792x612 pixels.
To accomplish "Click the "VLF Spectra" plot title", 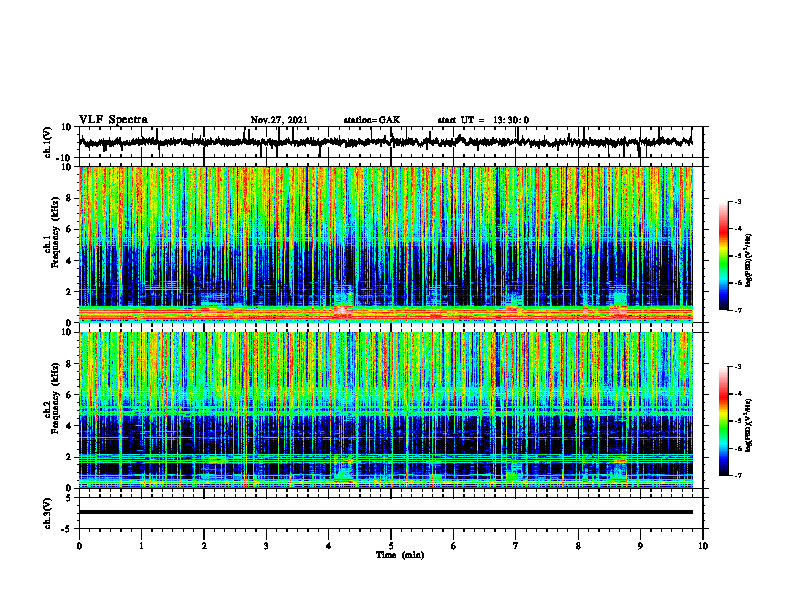I will pos(113,120).
